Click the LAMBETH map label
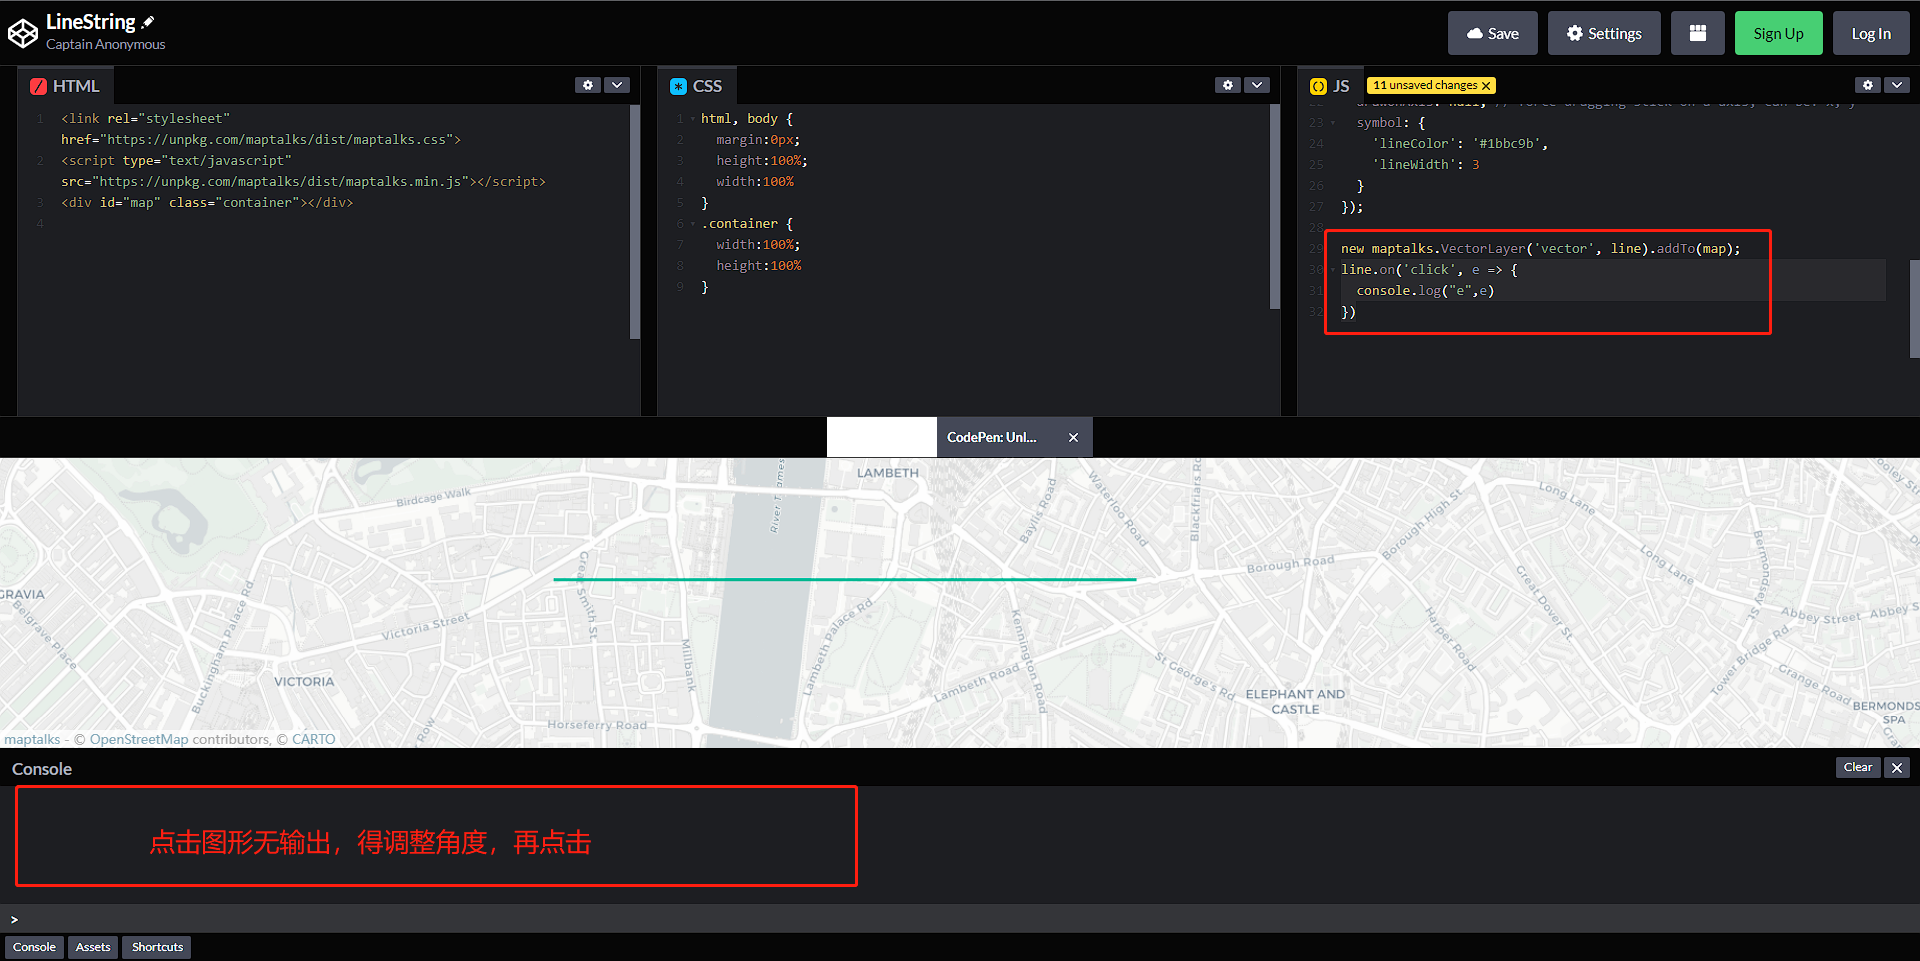1920x961 pixels. click(887, 473)
